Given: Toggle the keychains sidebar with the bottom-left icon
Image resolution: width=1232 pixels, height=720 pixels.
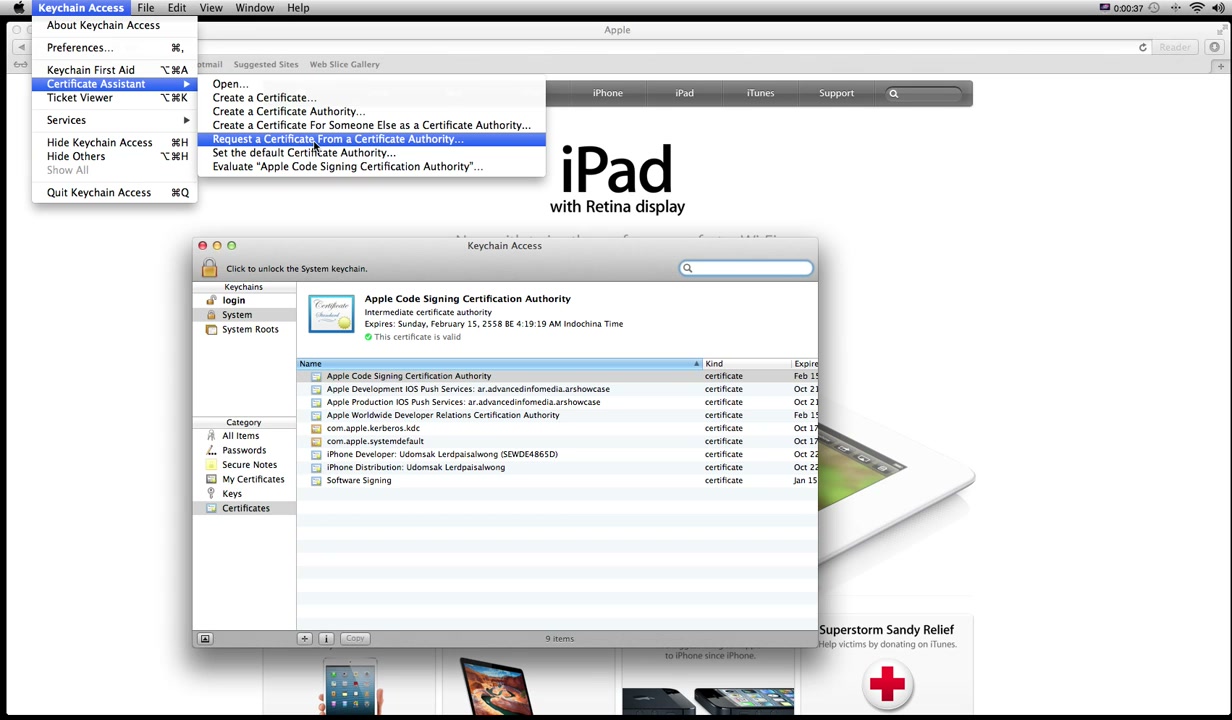Looking at the screenshot, I should tap(205, 638).
